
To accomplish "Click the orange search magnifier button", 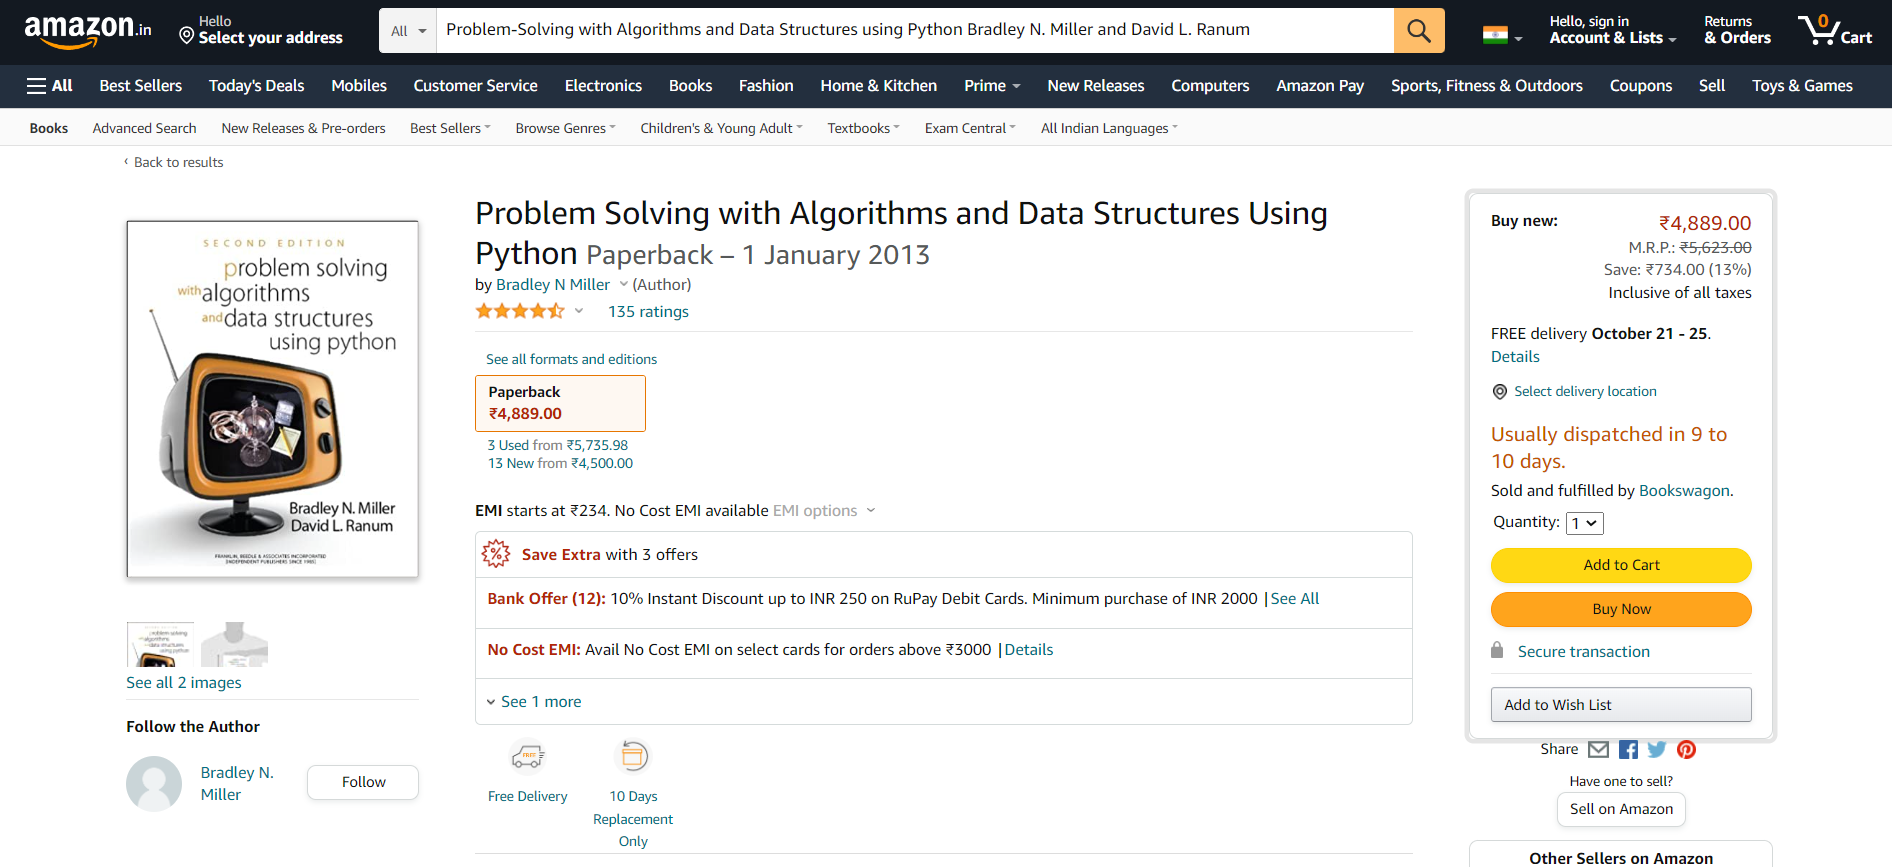I will (1419, 30).
